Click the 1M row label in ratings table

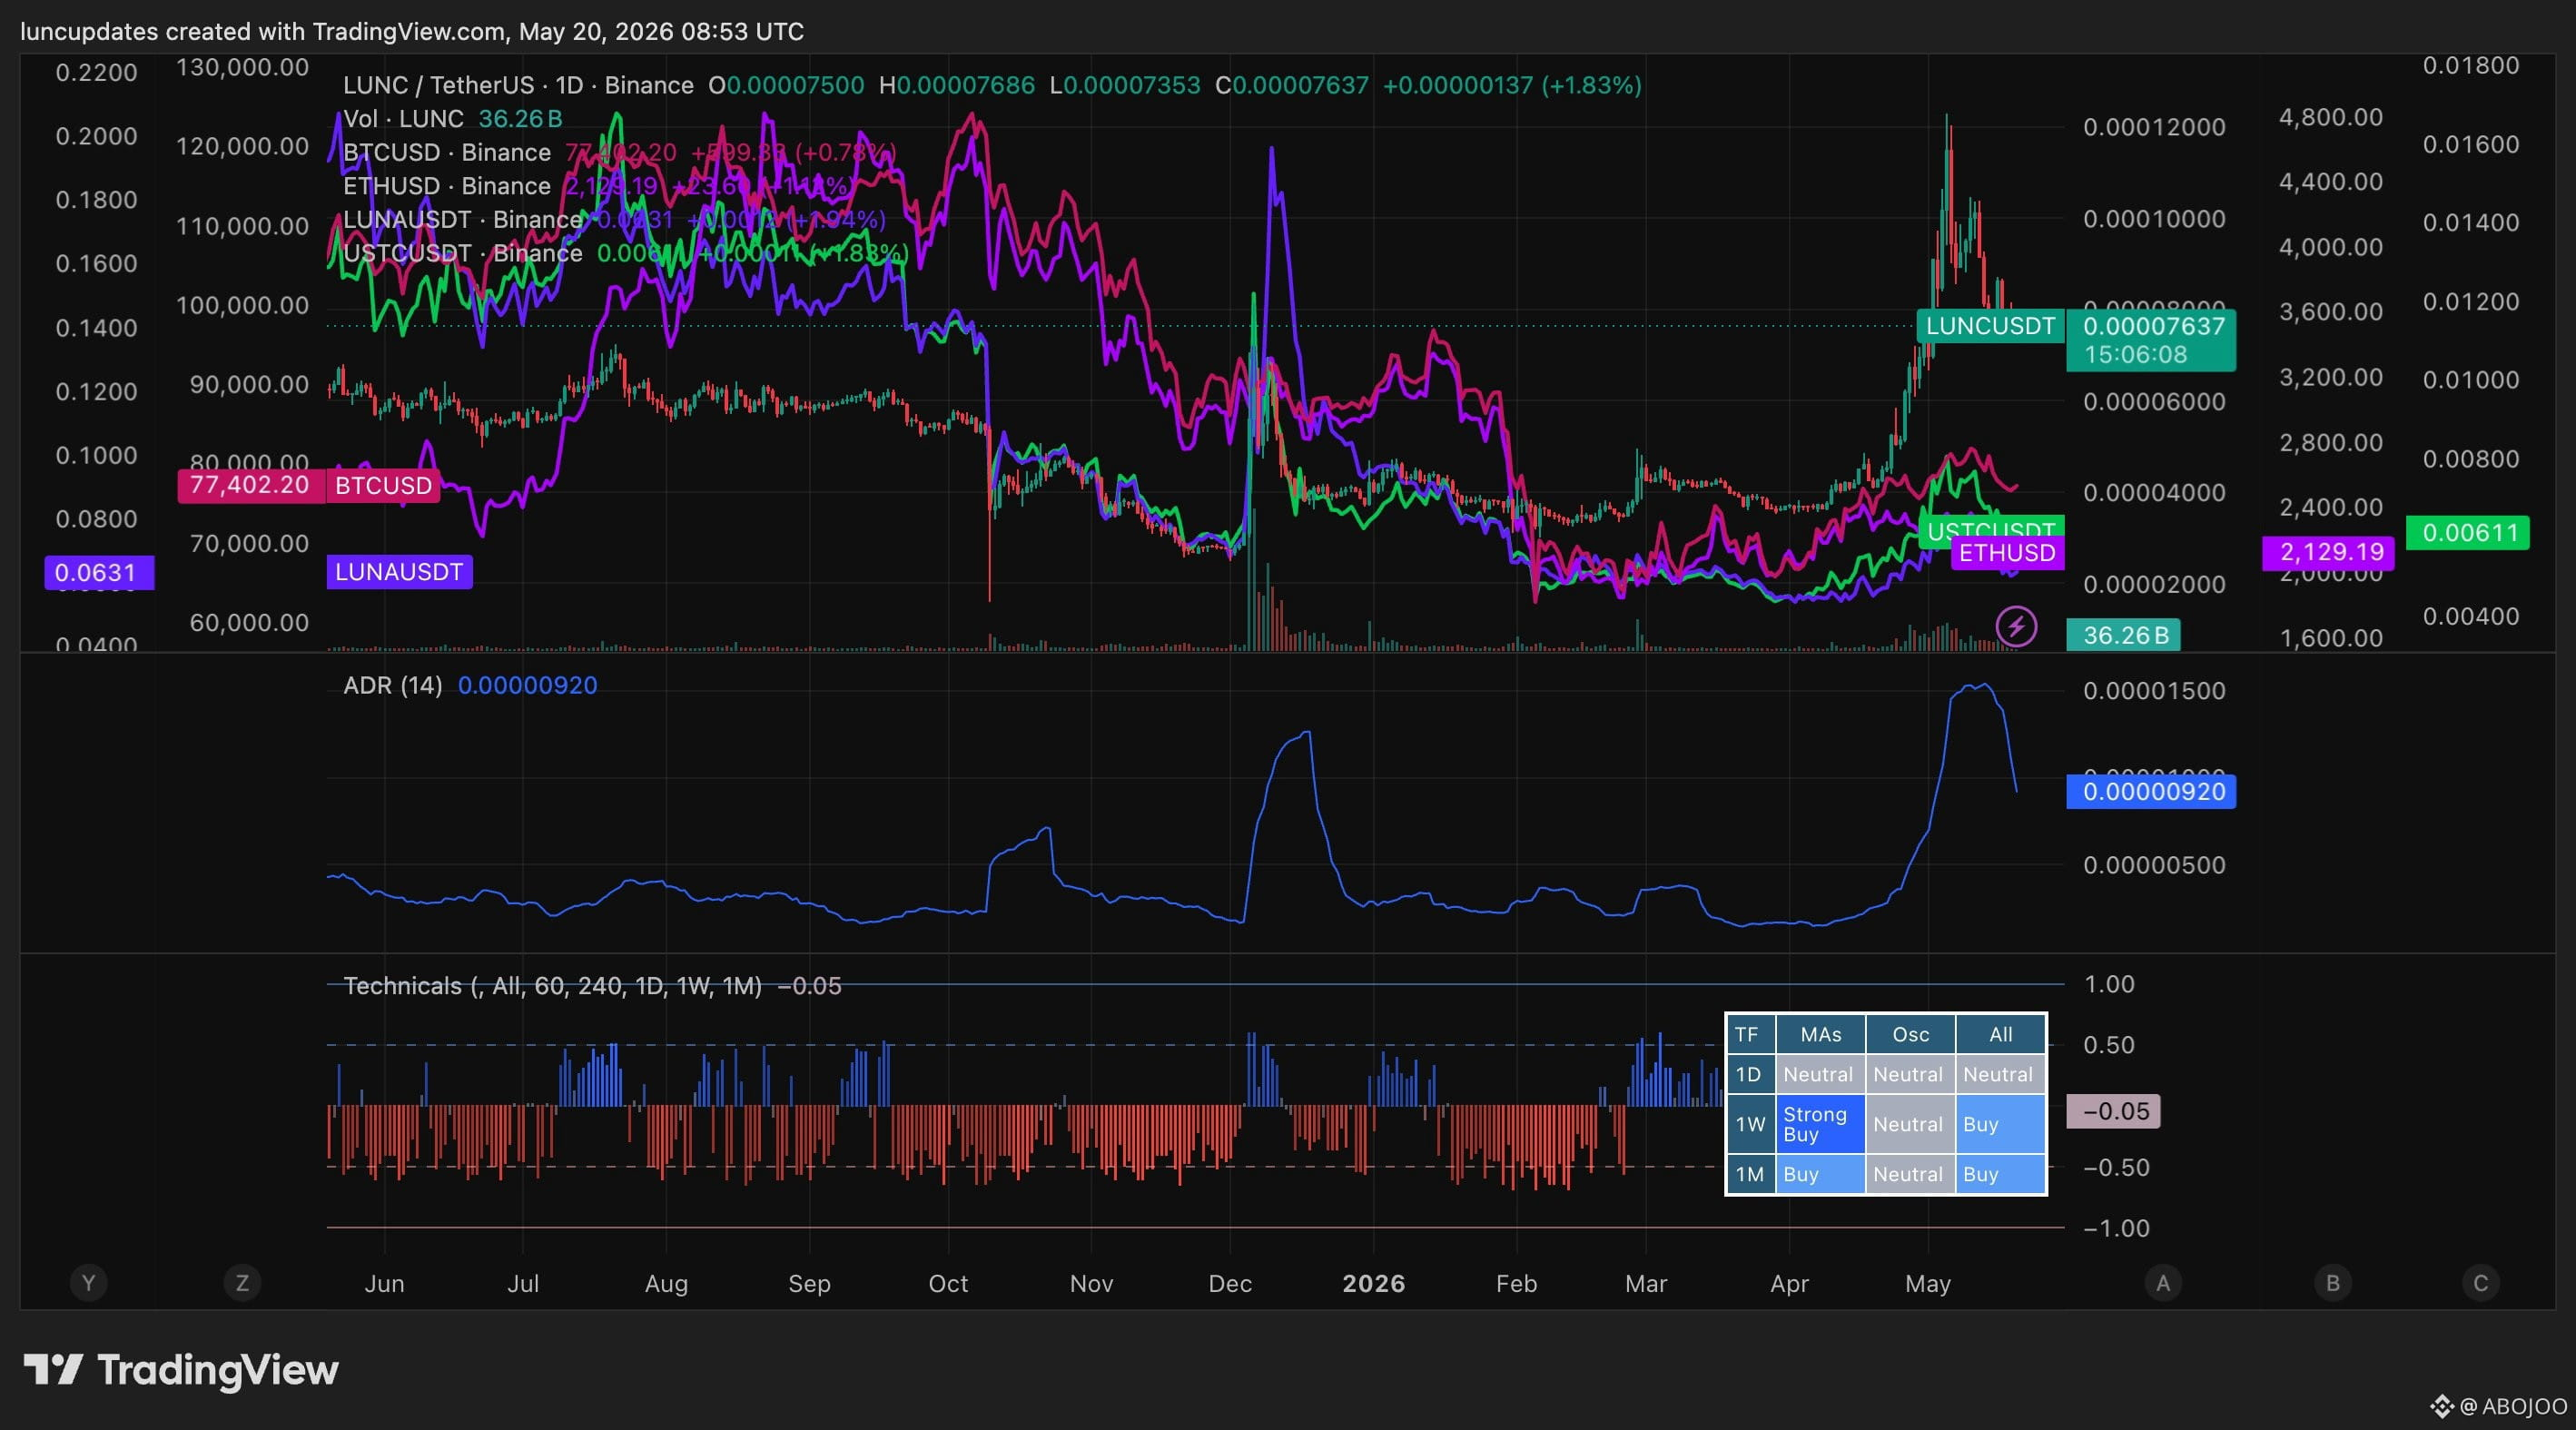pyautogui.click(x=1750, y=1174)
